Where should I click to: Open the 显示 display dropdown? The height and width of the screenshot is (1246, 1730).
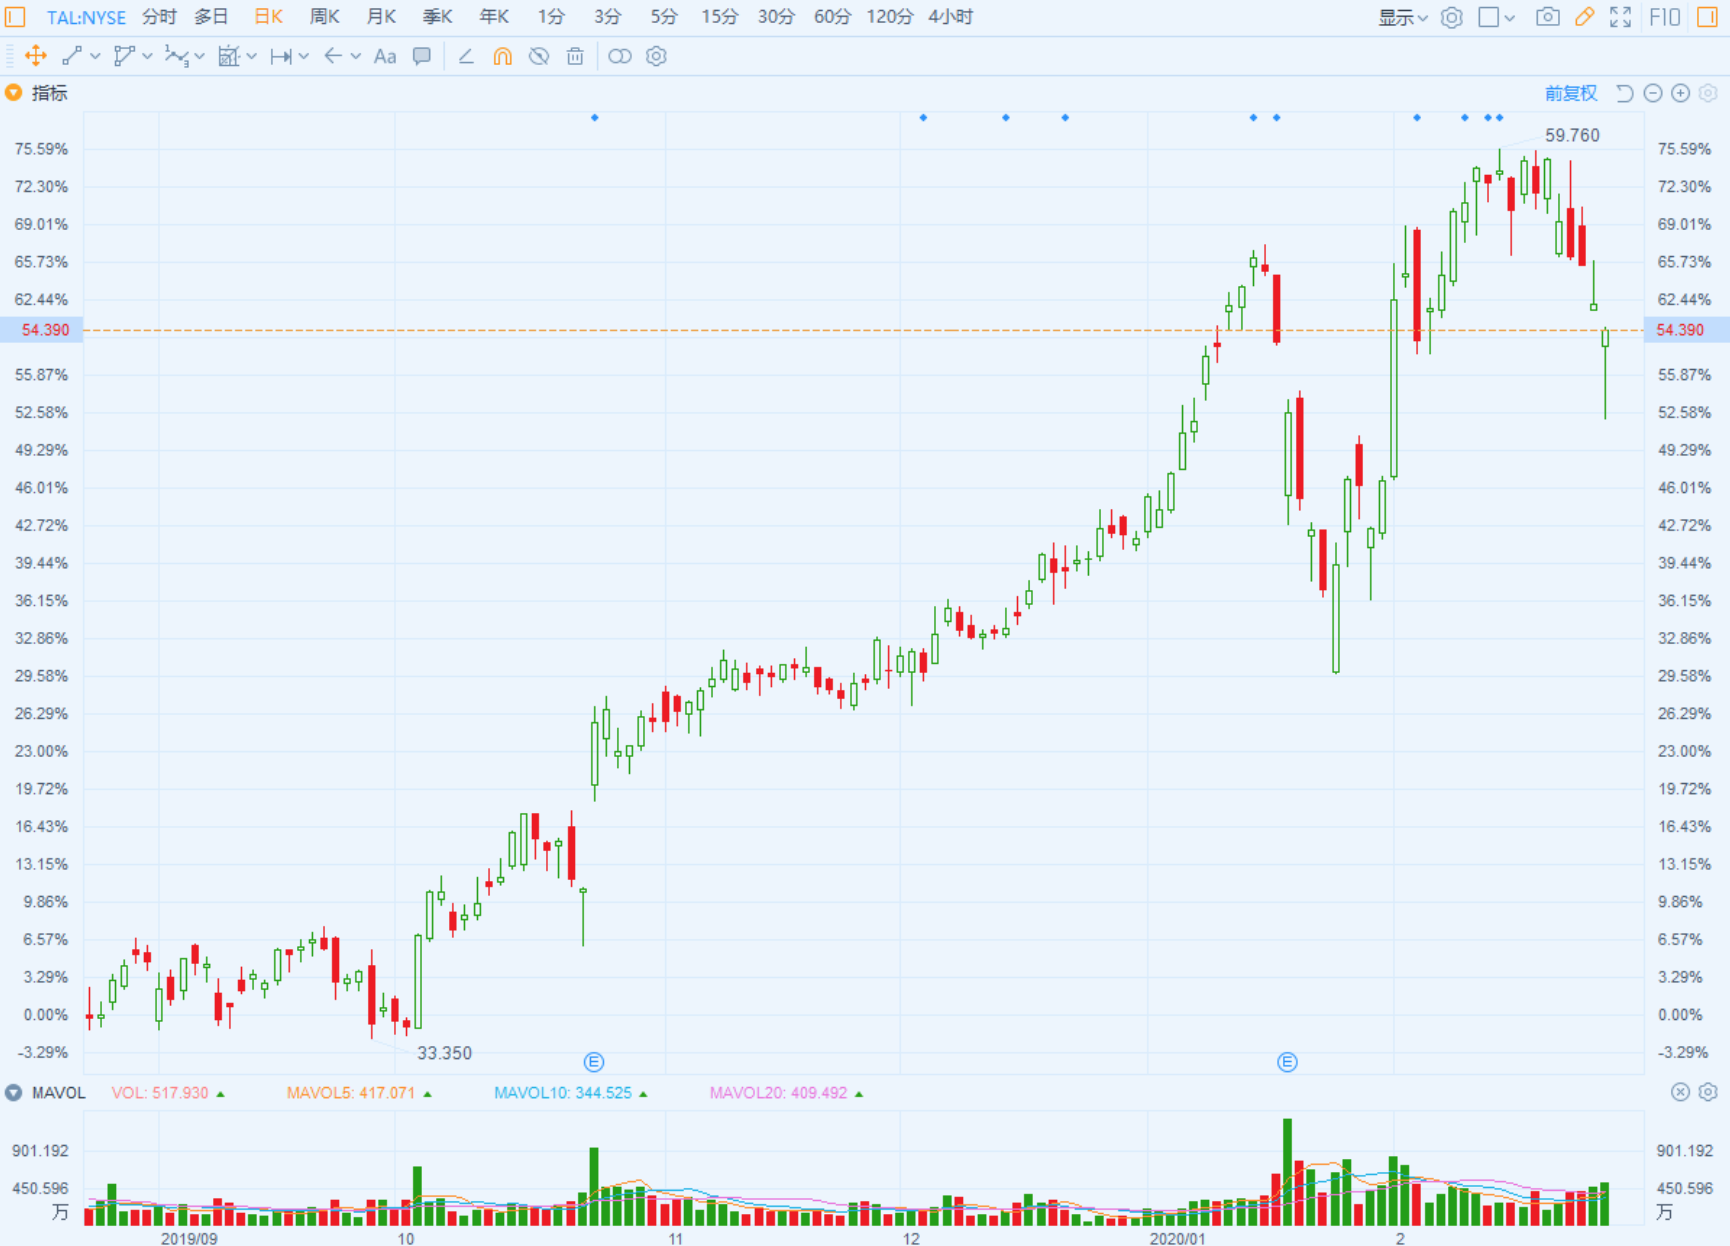tap(1402, 17)
